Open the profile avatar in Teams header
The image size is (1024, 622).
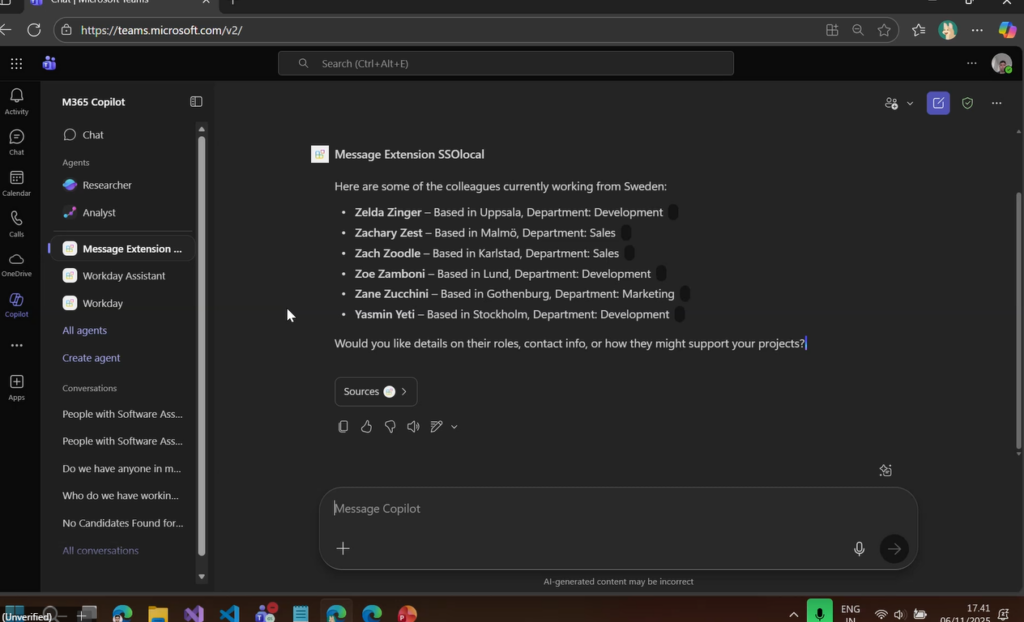[x=1001, y=63]
